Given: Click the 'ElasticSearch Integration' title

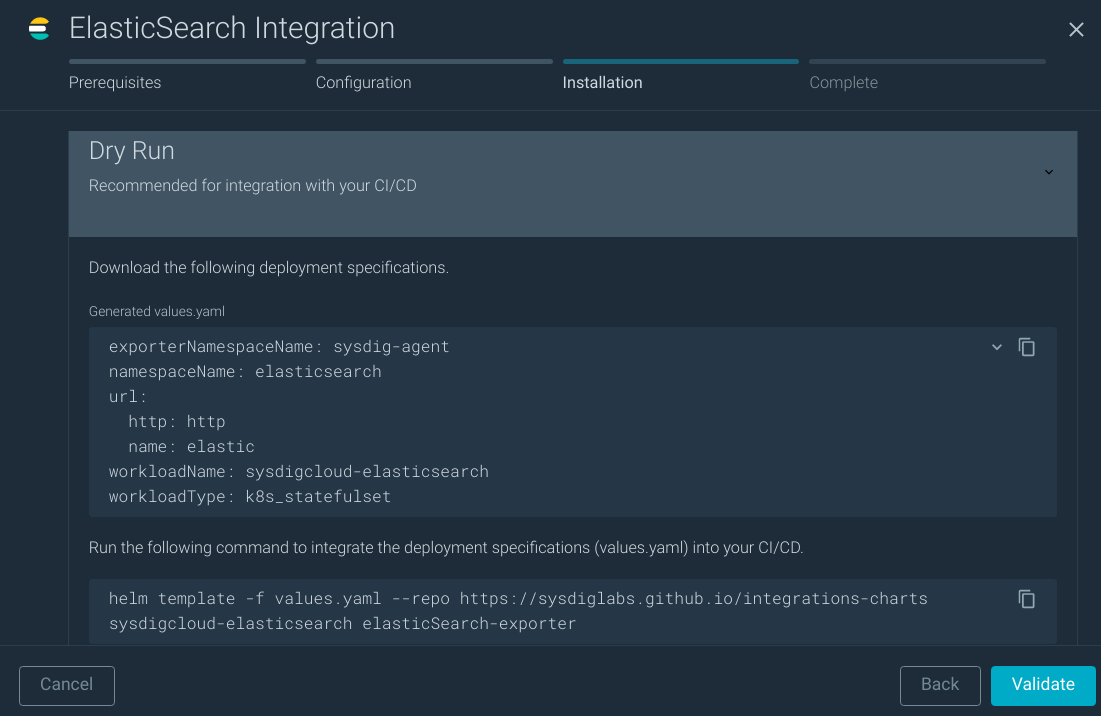Looking at the screenshot, I should click(x=232, y=29).
